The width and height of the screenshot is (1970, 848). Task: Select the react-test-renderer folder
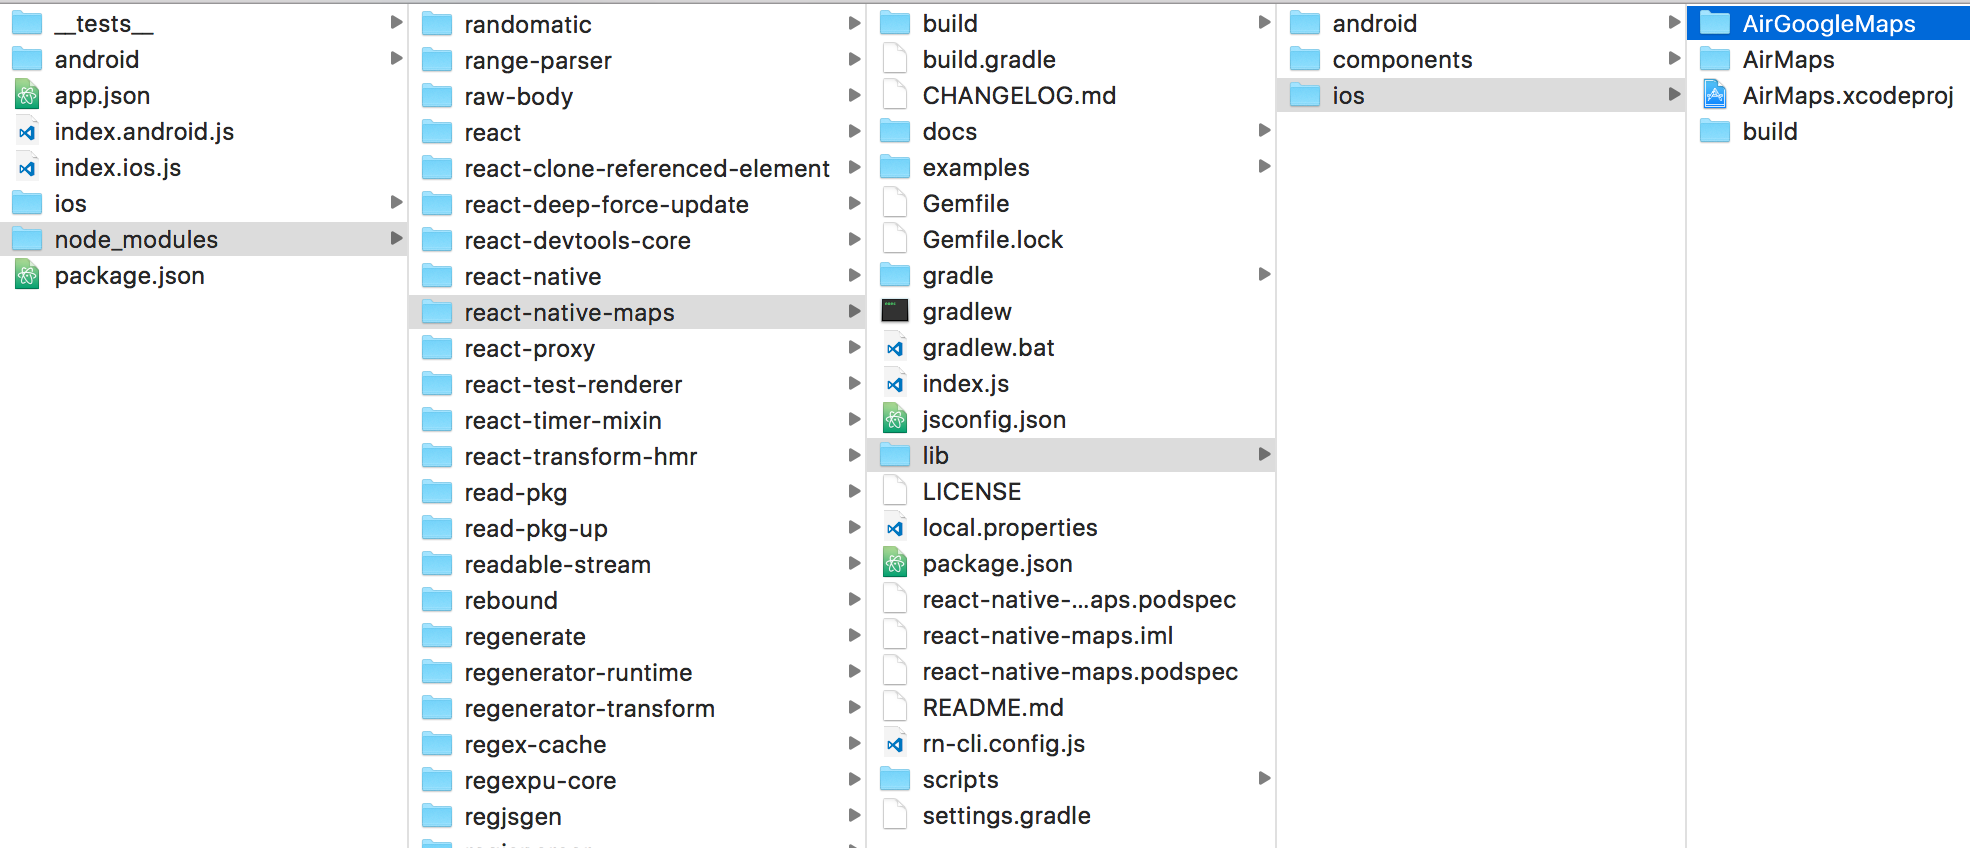pyautogui.click(x=638, y=384)
